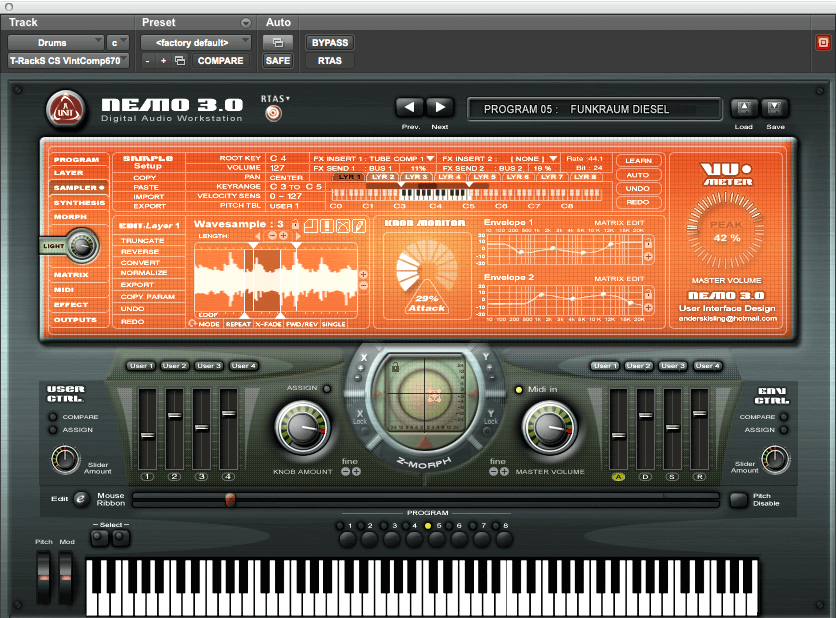Image resolution: width=836 pixels, height=618 pixels.
Task: Zoom in the waveform with the plus icon
Action: (x=363, y=275)
